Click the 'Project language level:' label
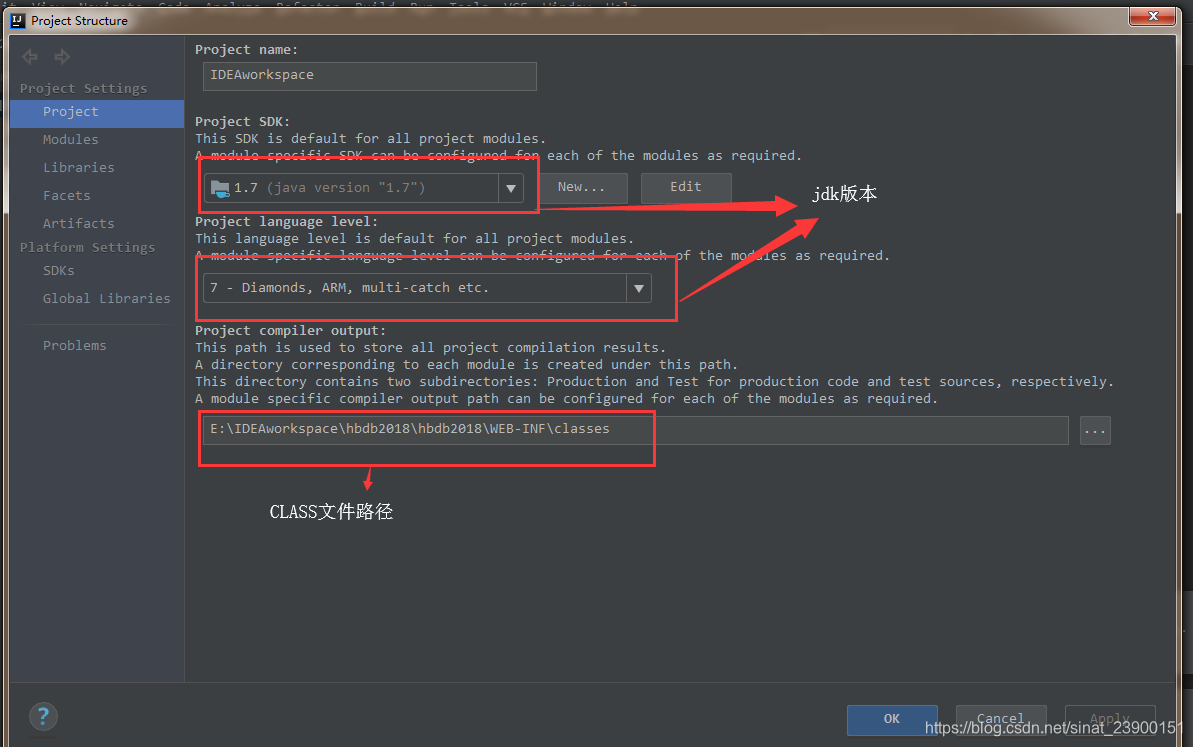This screenshot has width=1193, height=747. [286, 221]
